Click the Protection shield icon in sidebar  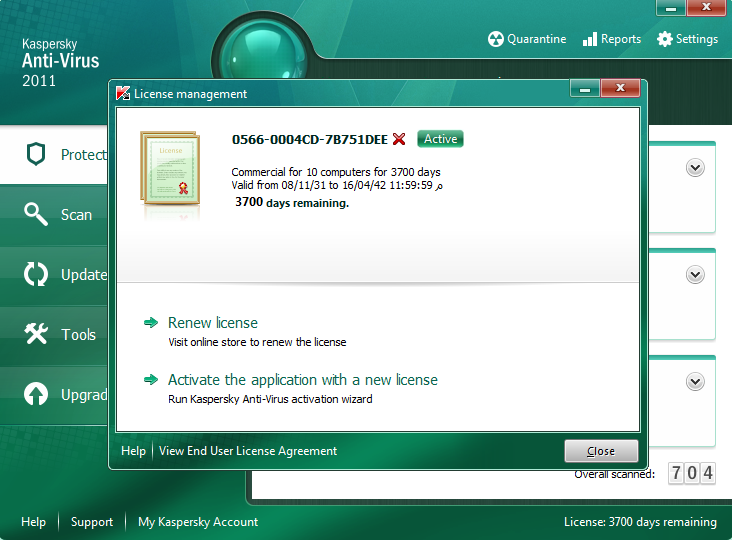[36, 154]
